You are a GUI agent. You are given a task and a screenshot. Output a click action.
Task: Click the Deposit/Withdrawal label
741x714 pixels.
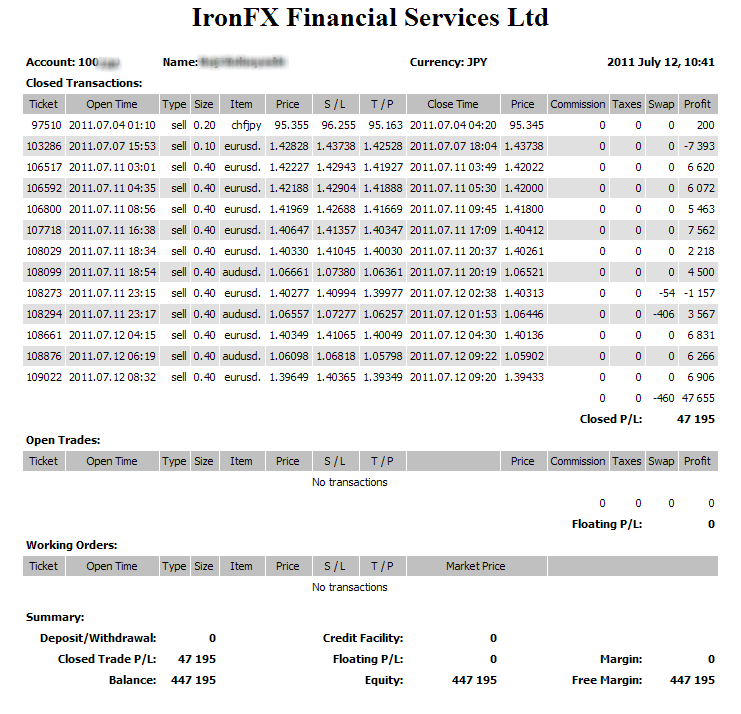click(x=98, y=638)
